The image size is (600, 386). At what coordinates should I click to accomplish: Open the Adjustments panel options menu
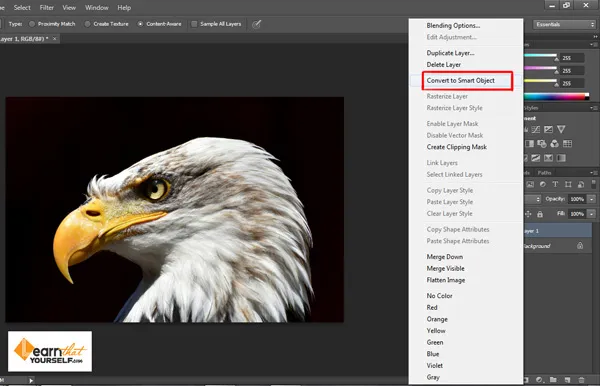pos(594,108)
